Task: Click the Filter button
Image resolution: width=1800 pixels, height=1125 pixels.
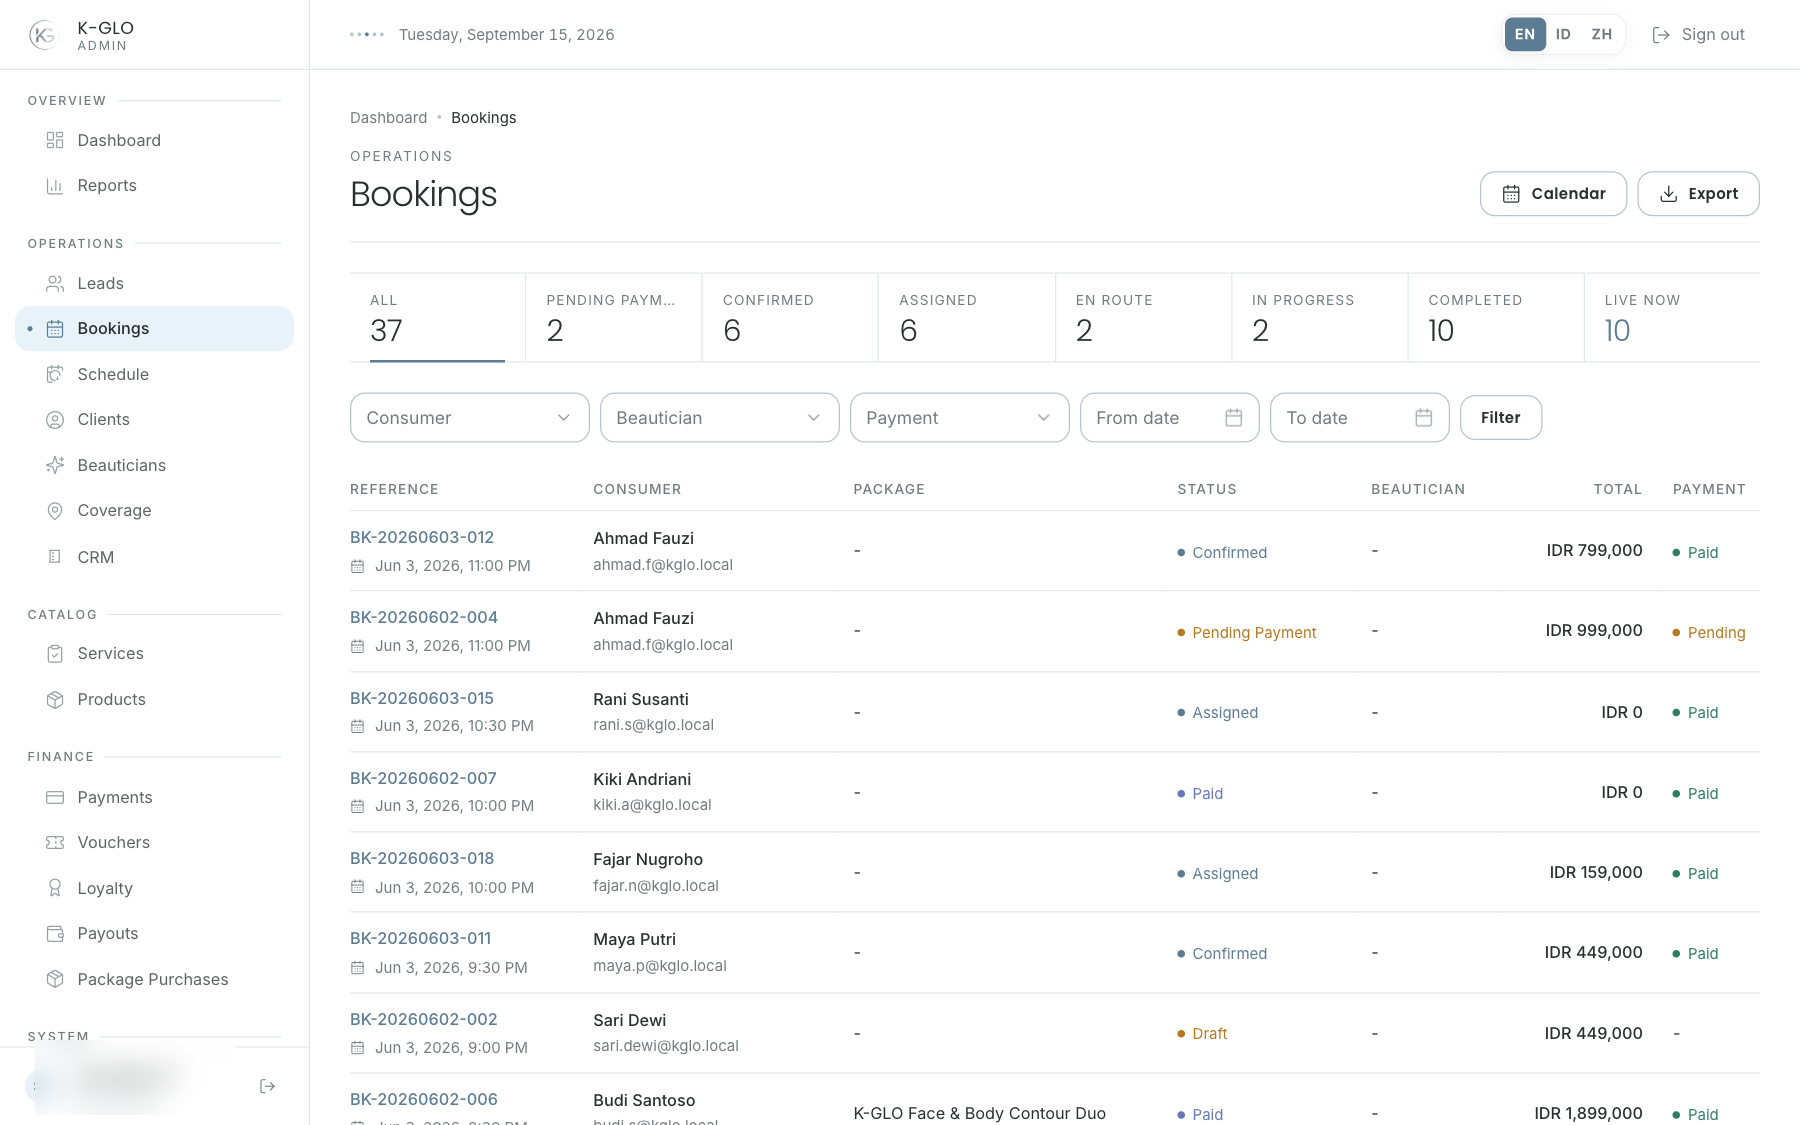Action: [1501, 418]
